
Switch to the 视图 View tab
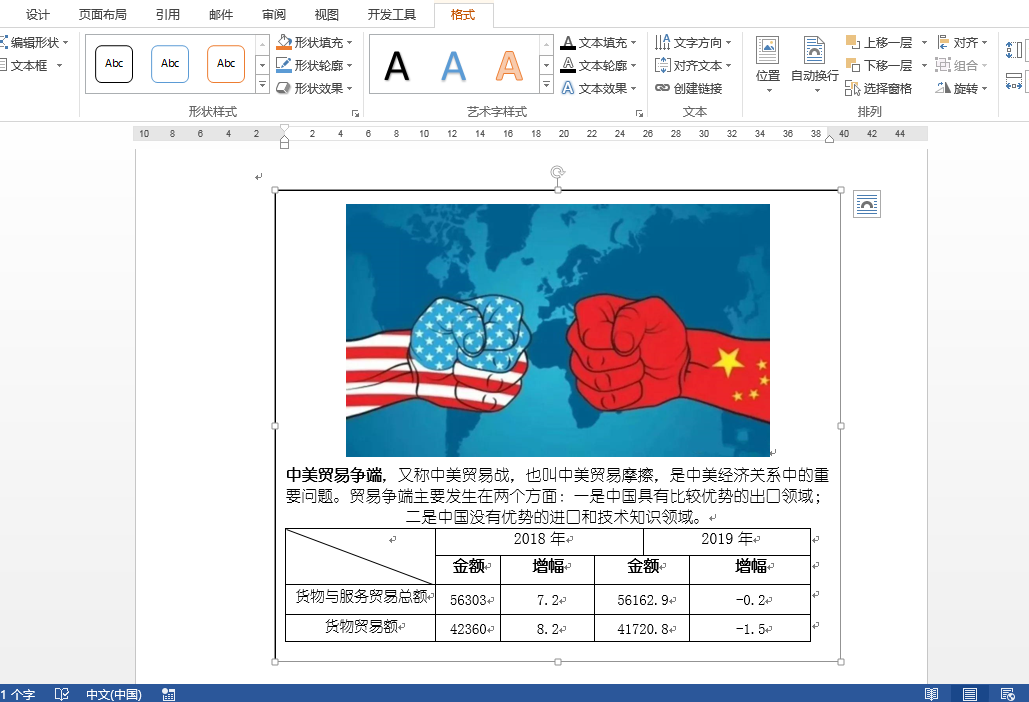326,14
